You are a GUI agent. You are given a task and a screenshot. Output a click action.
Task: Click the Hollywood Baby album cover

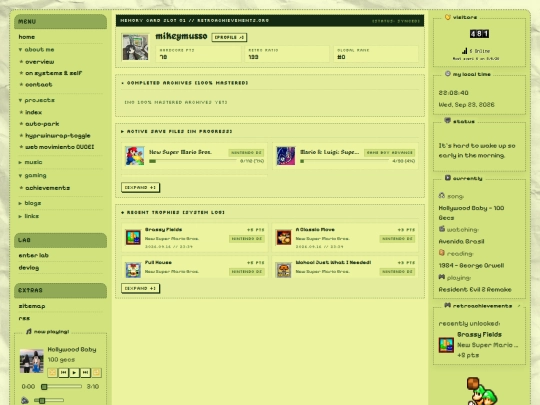click(32, 361)
